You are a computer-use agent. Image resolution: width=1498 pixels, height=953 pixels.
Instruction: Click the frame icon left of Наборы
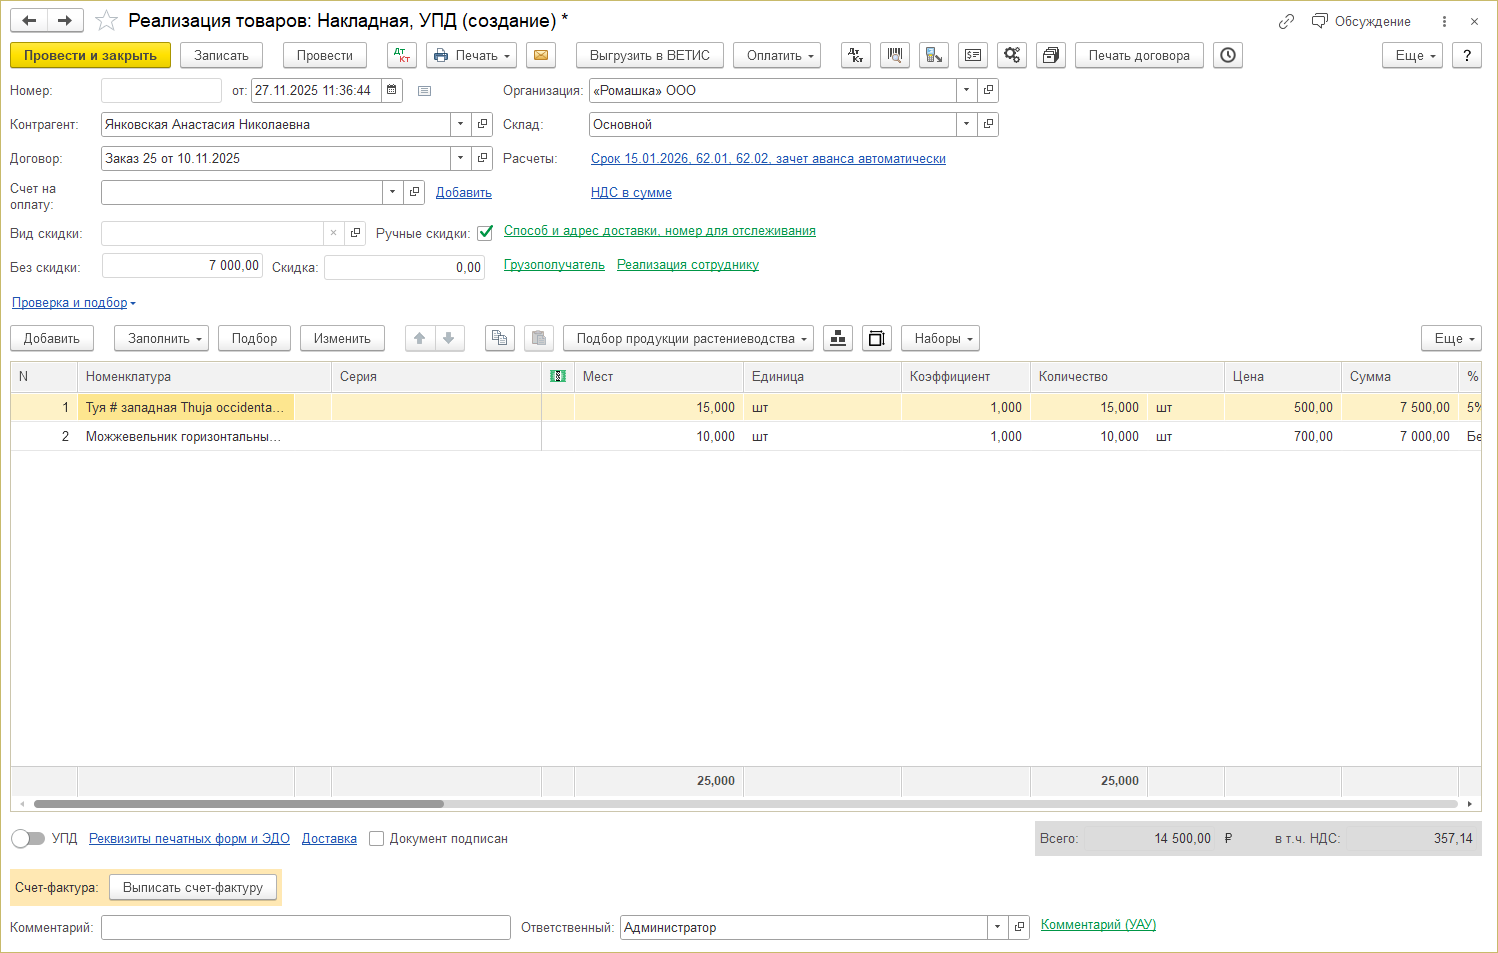point(877,339)
